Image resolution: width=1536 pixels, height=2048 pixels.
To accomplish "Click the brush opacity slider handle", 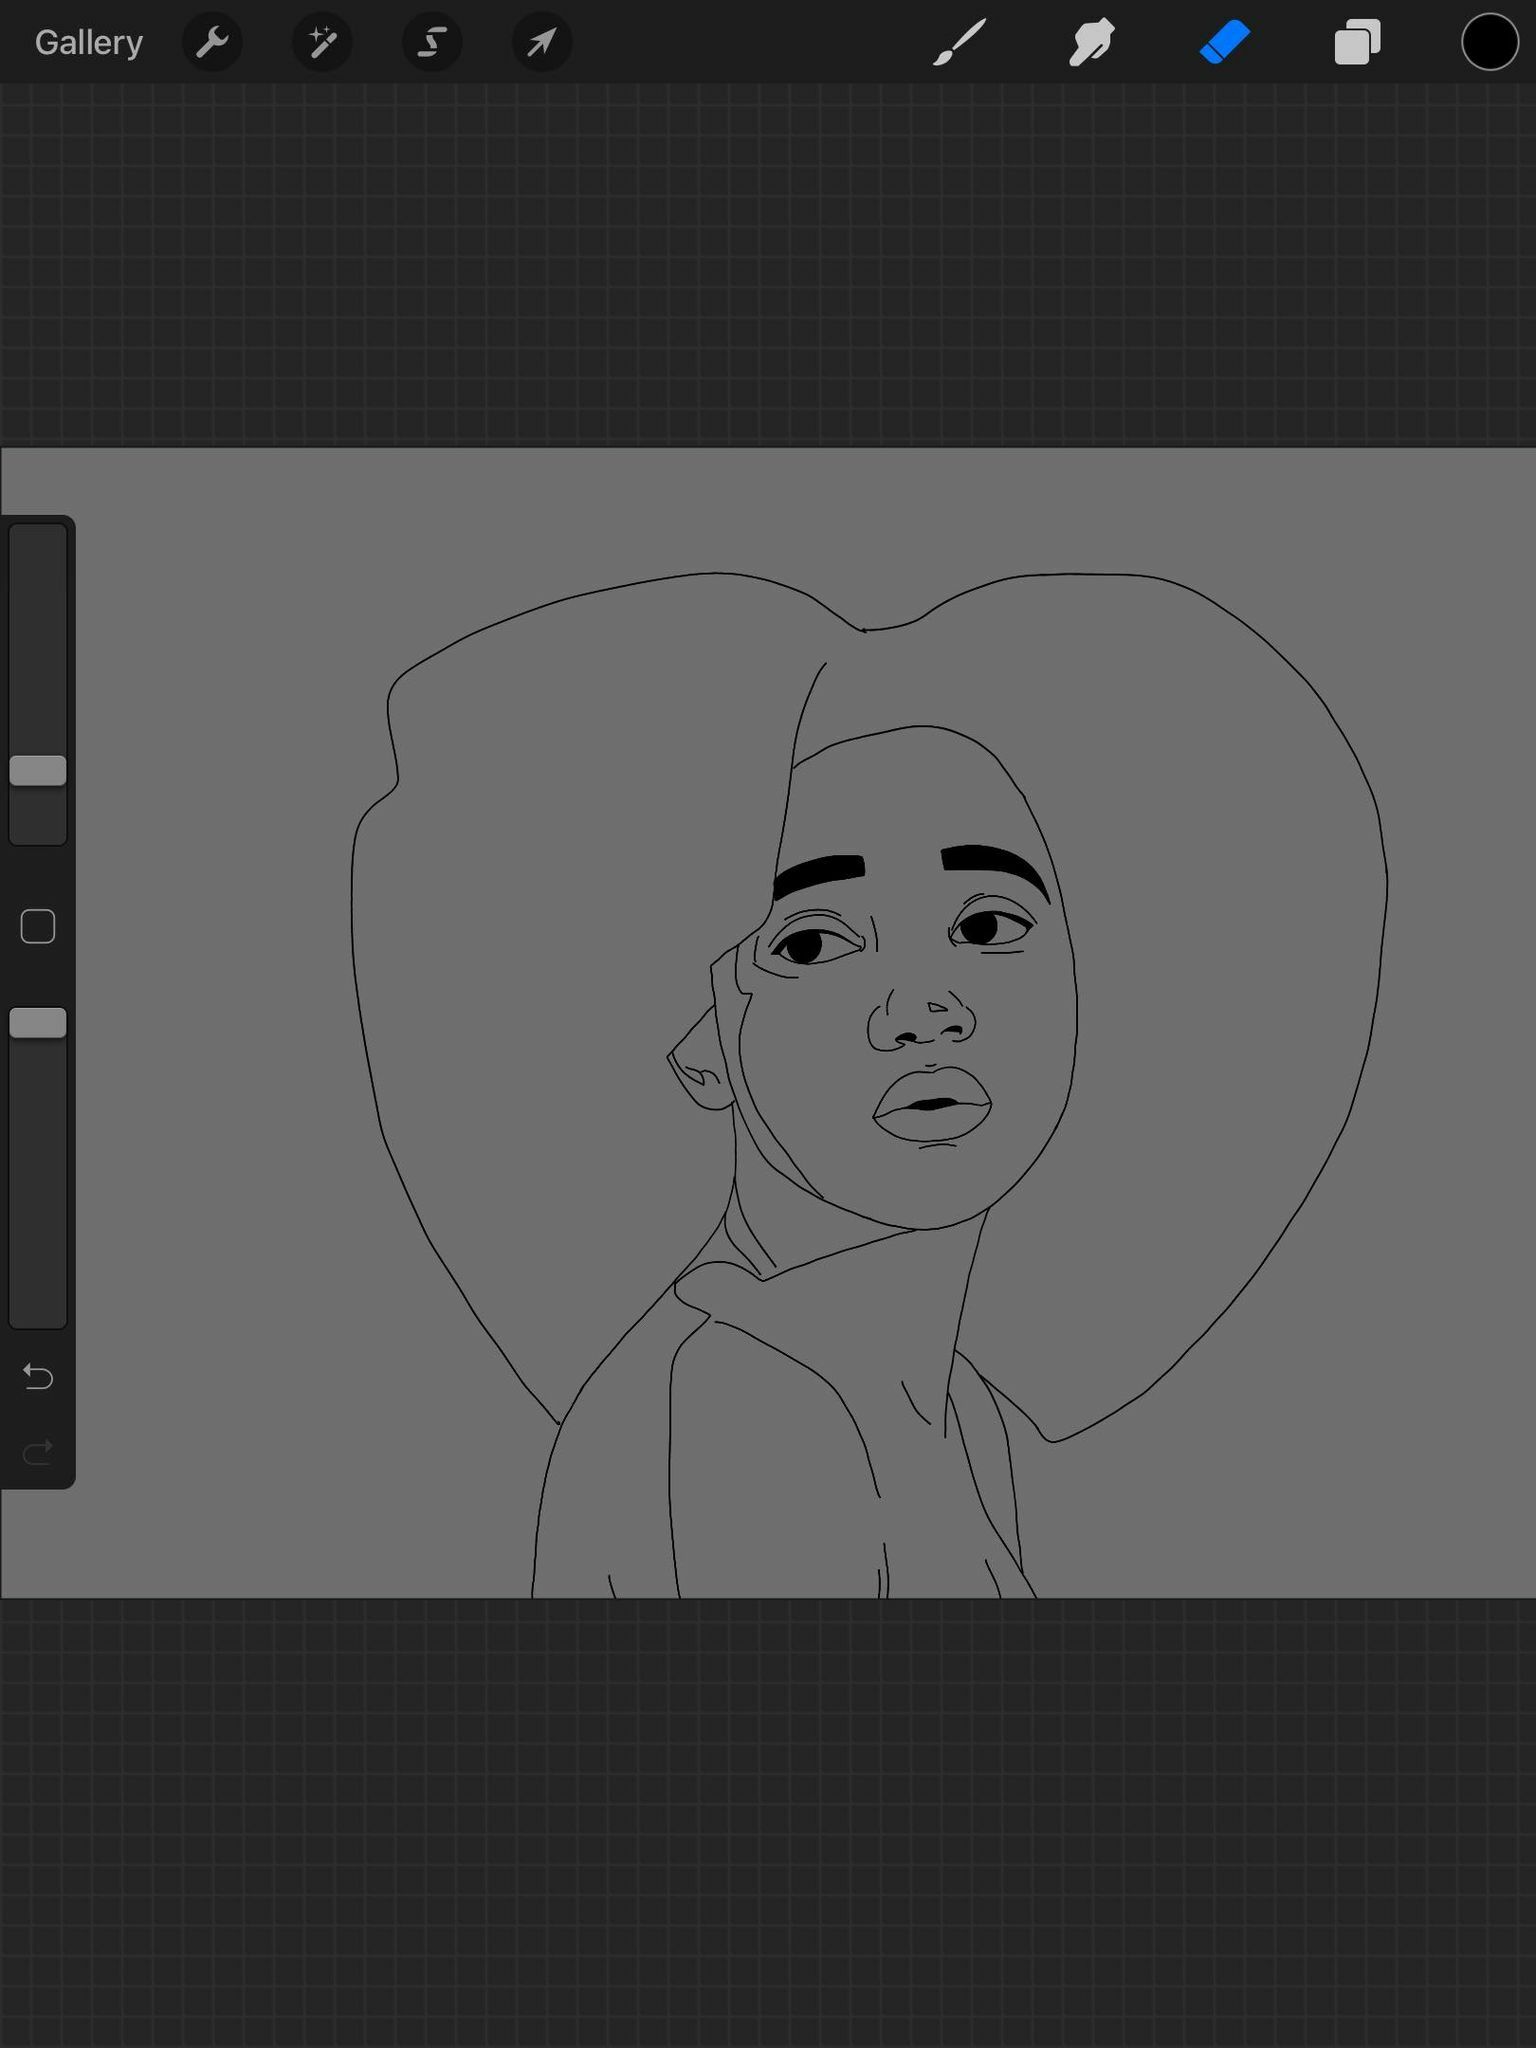I will pyautogui.click(x=38, y=1023).
